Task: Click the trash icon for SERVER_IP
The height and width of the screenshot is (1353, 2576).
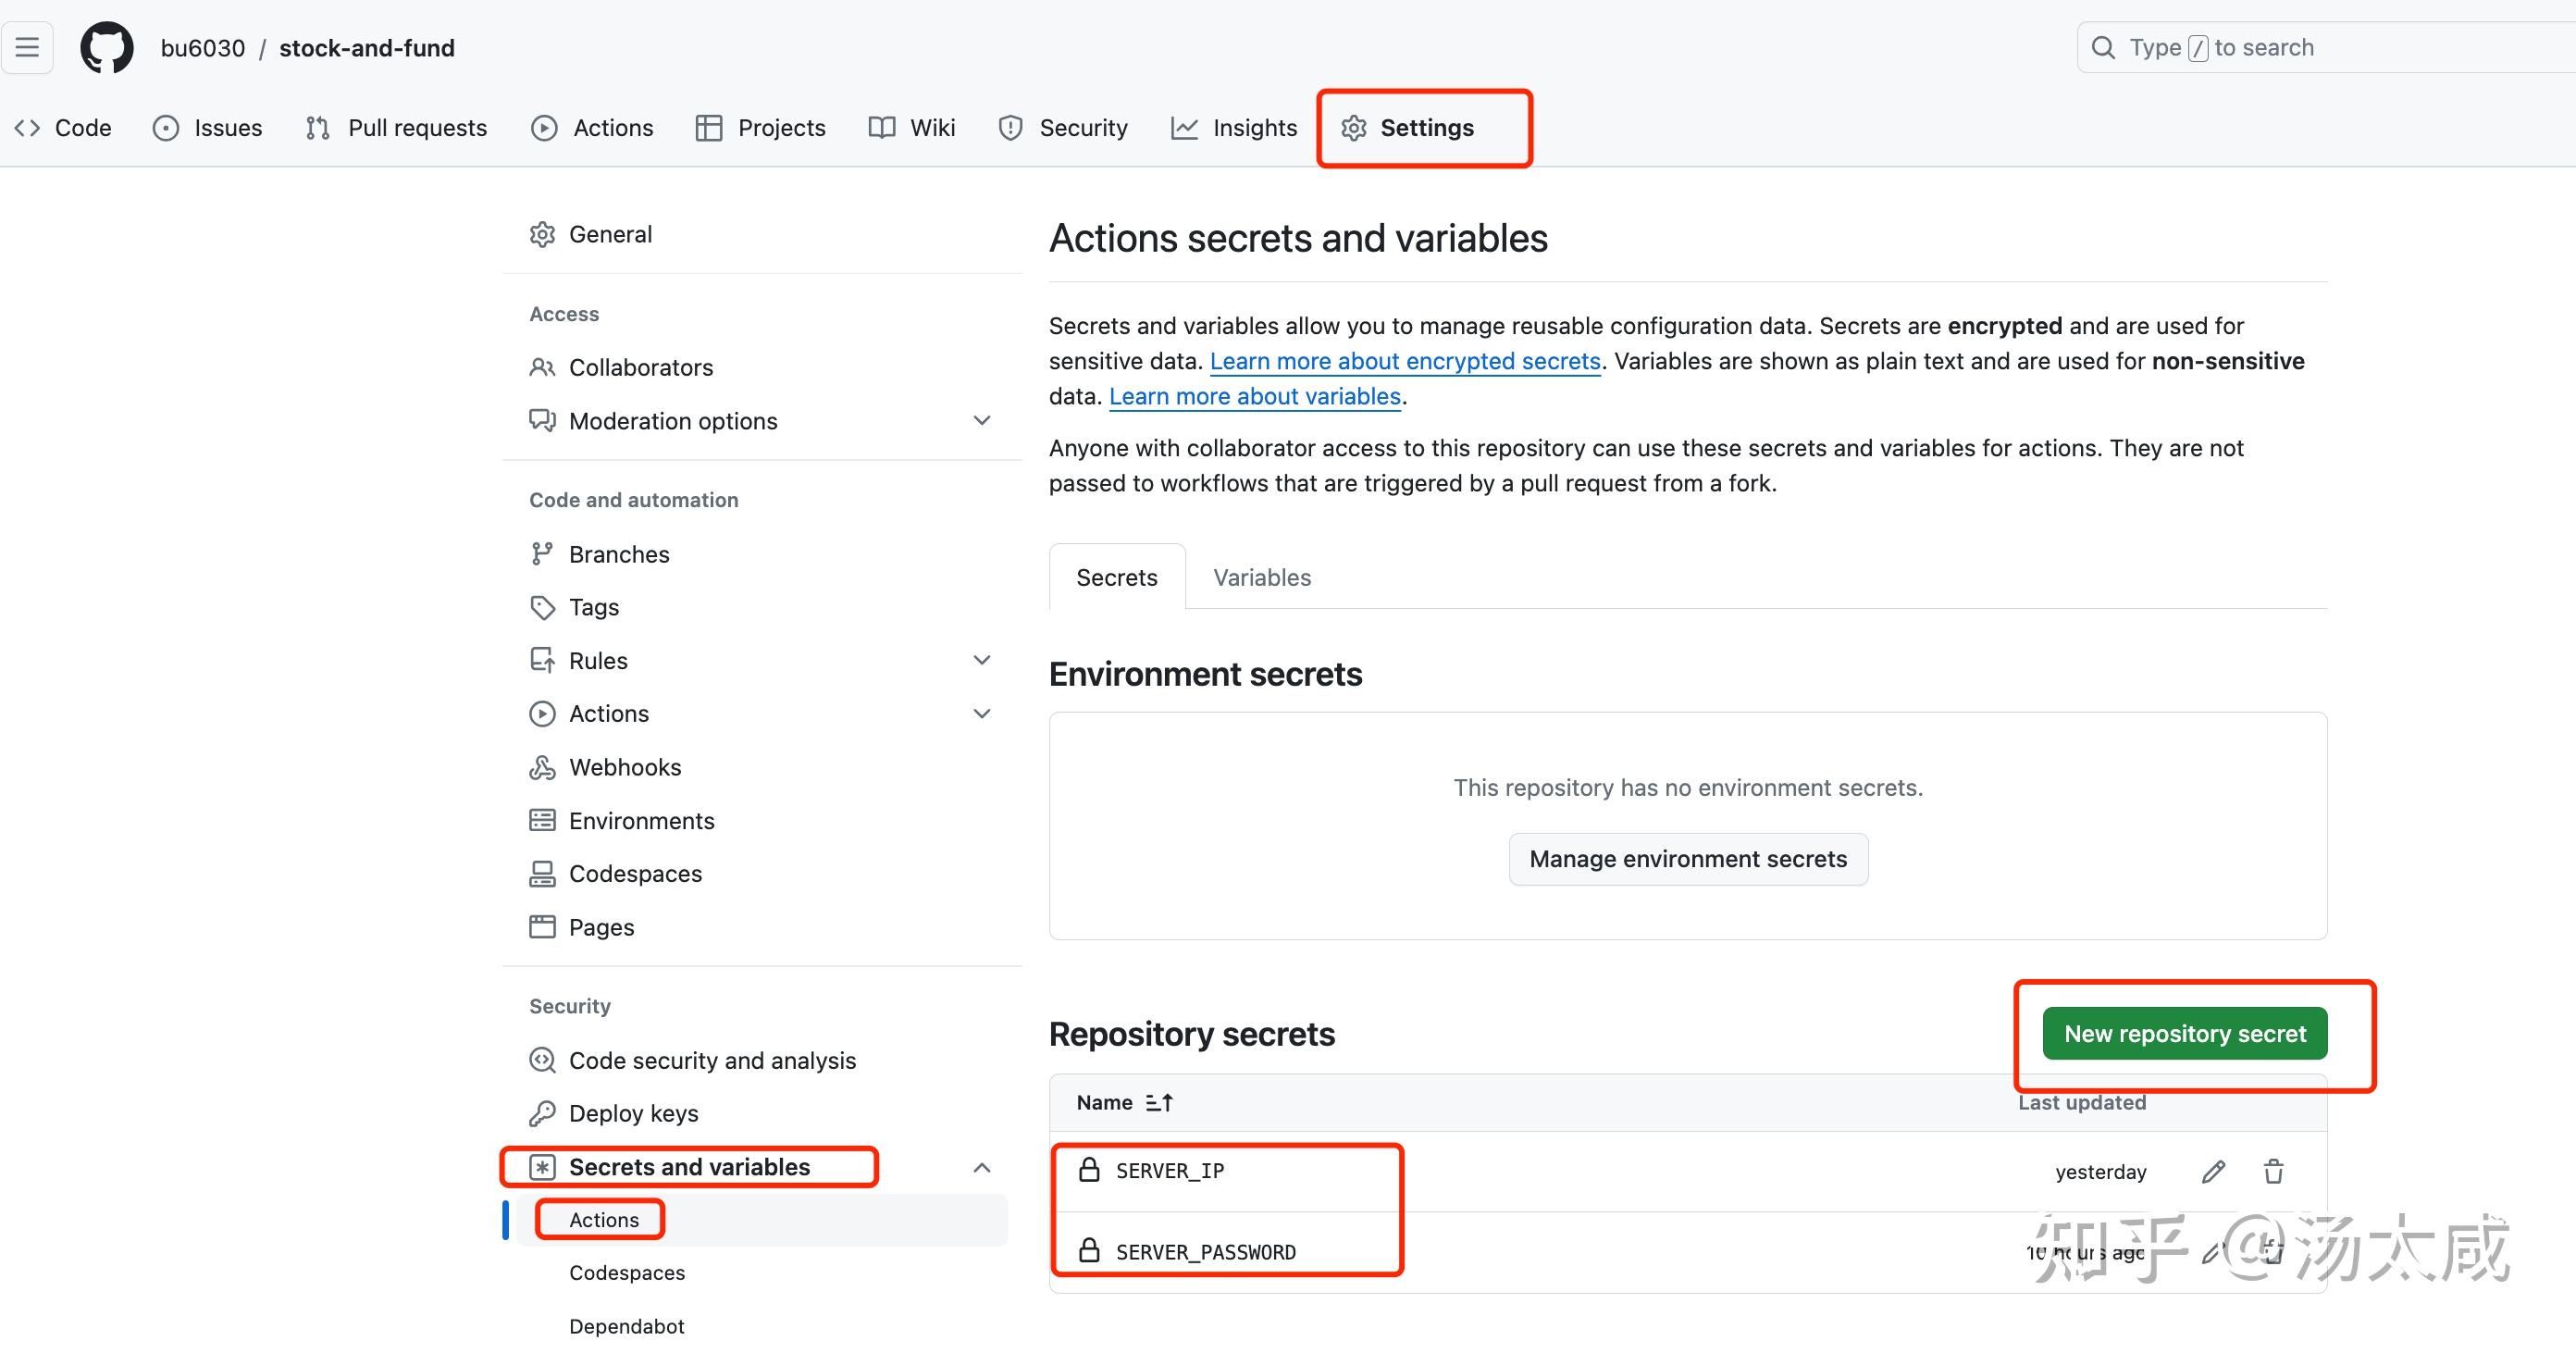Action: click(x=2273, y=1171)
